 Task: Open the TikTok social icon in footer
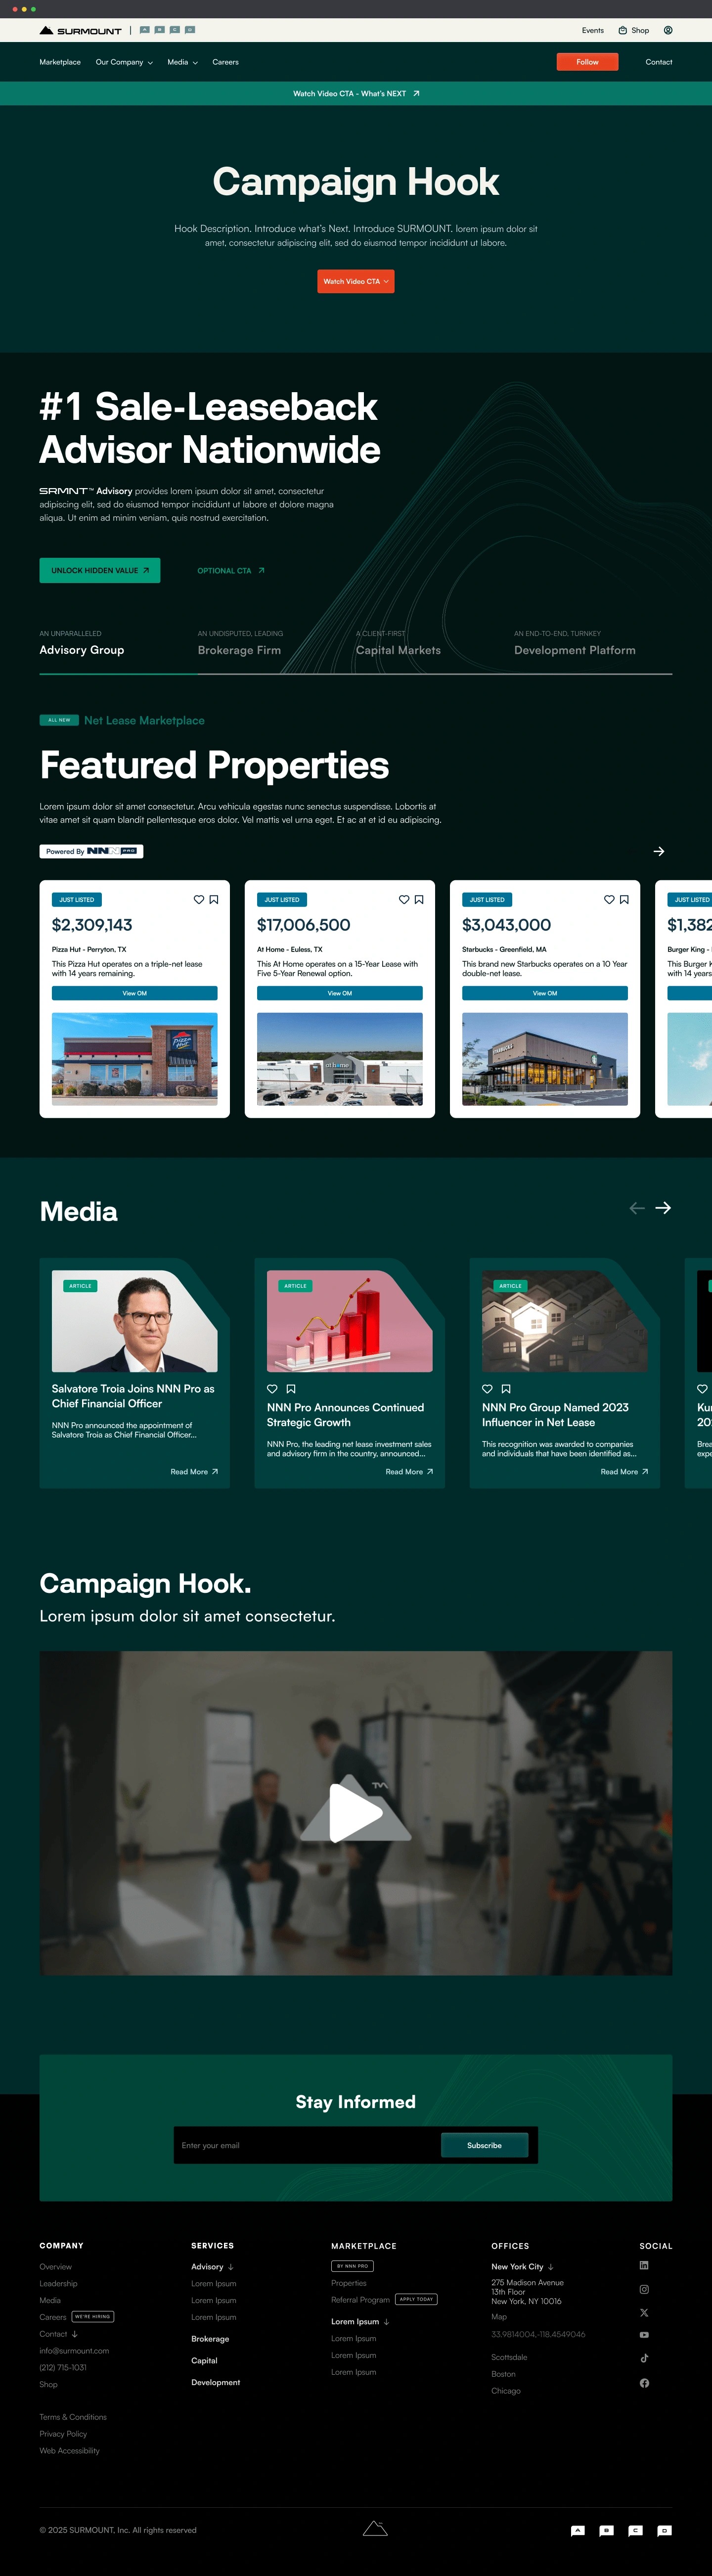644,2358
